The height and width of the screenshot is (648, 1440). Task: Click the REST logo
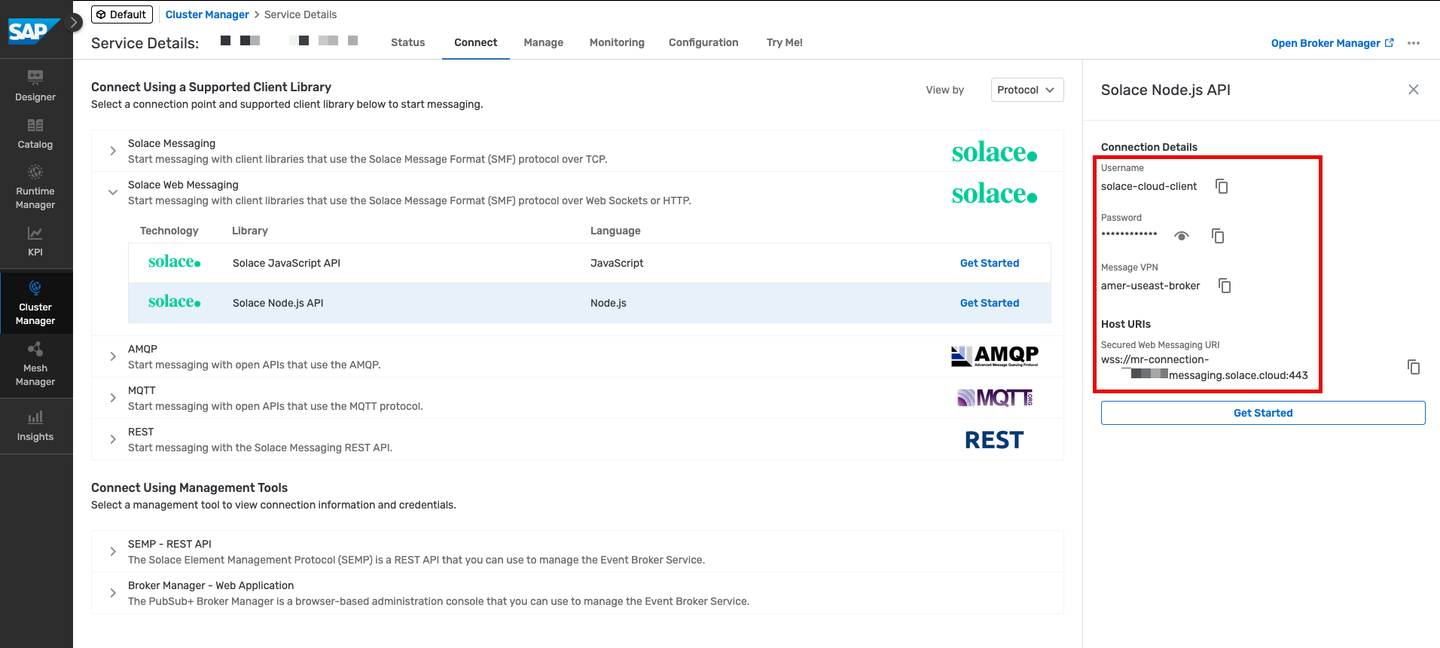click(x=994, y=440)
